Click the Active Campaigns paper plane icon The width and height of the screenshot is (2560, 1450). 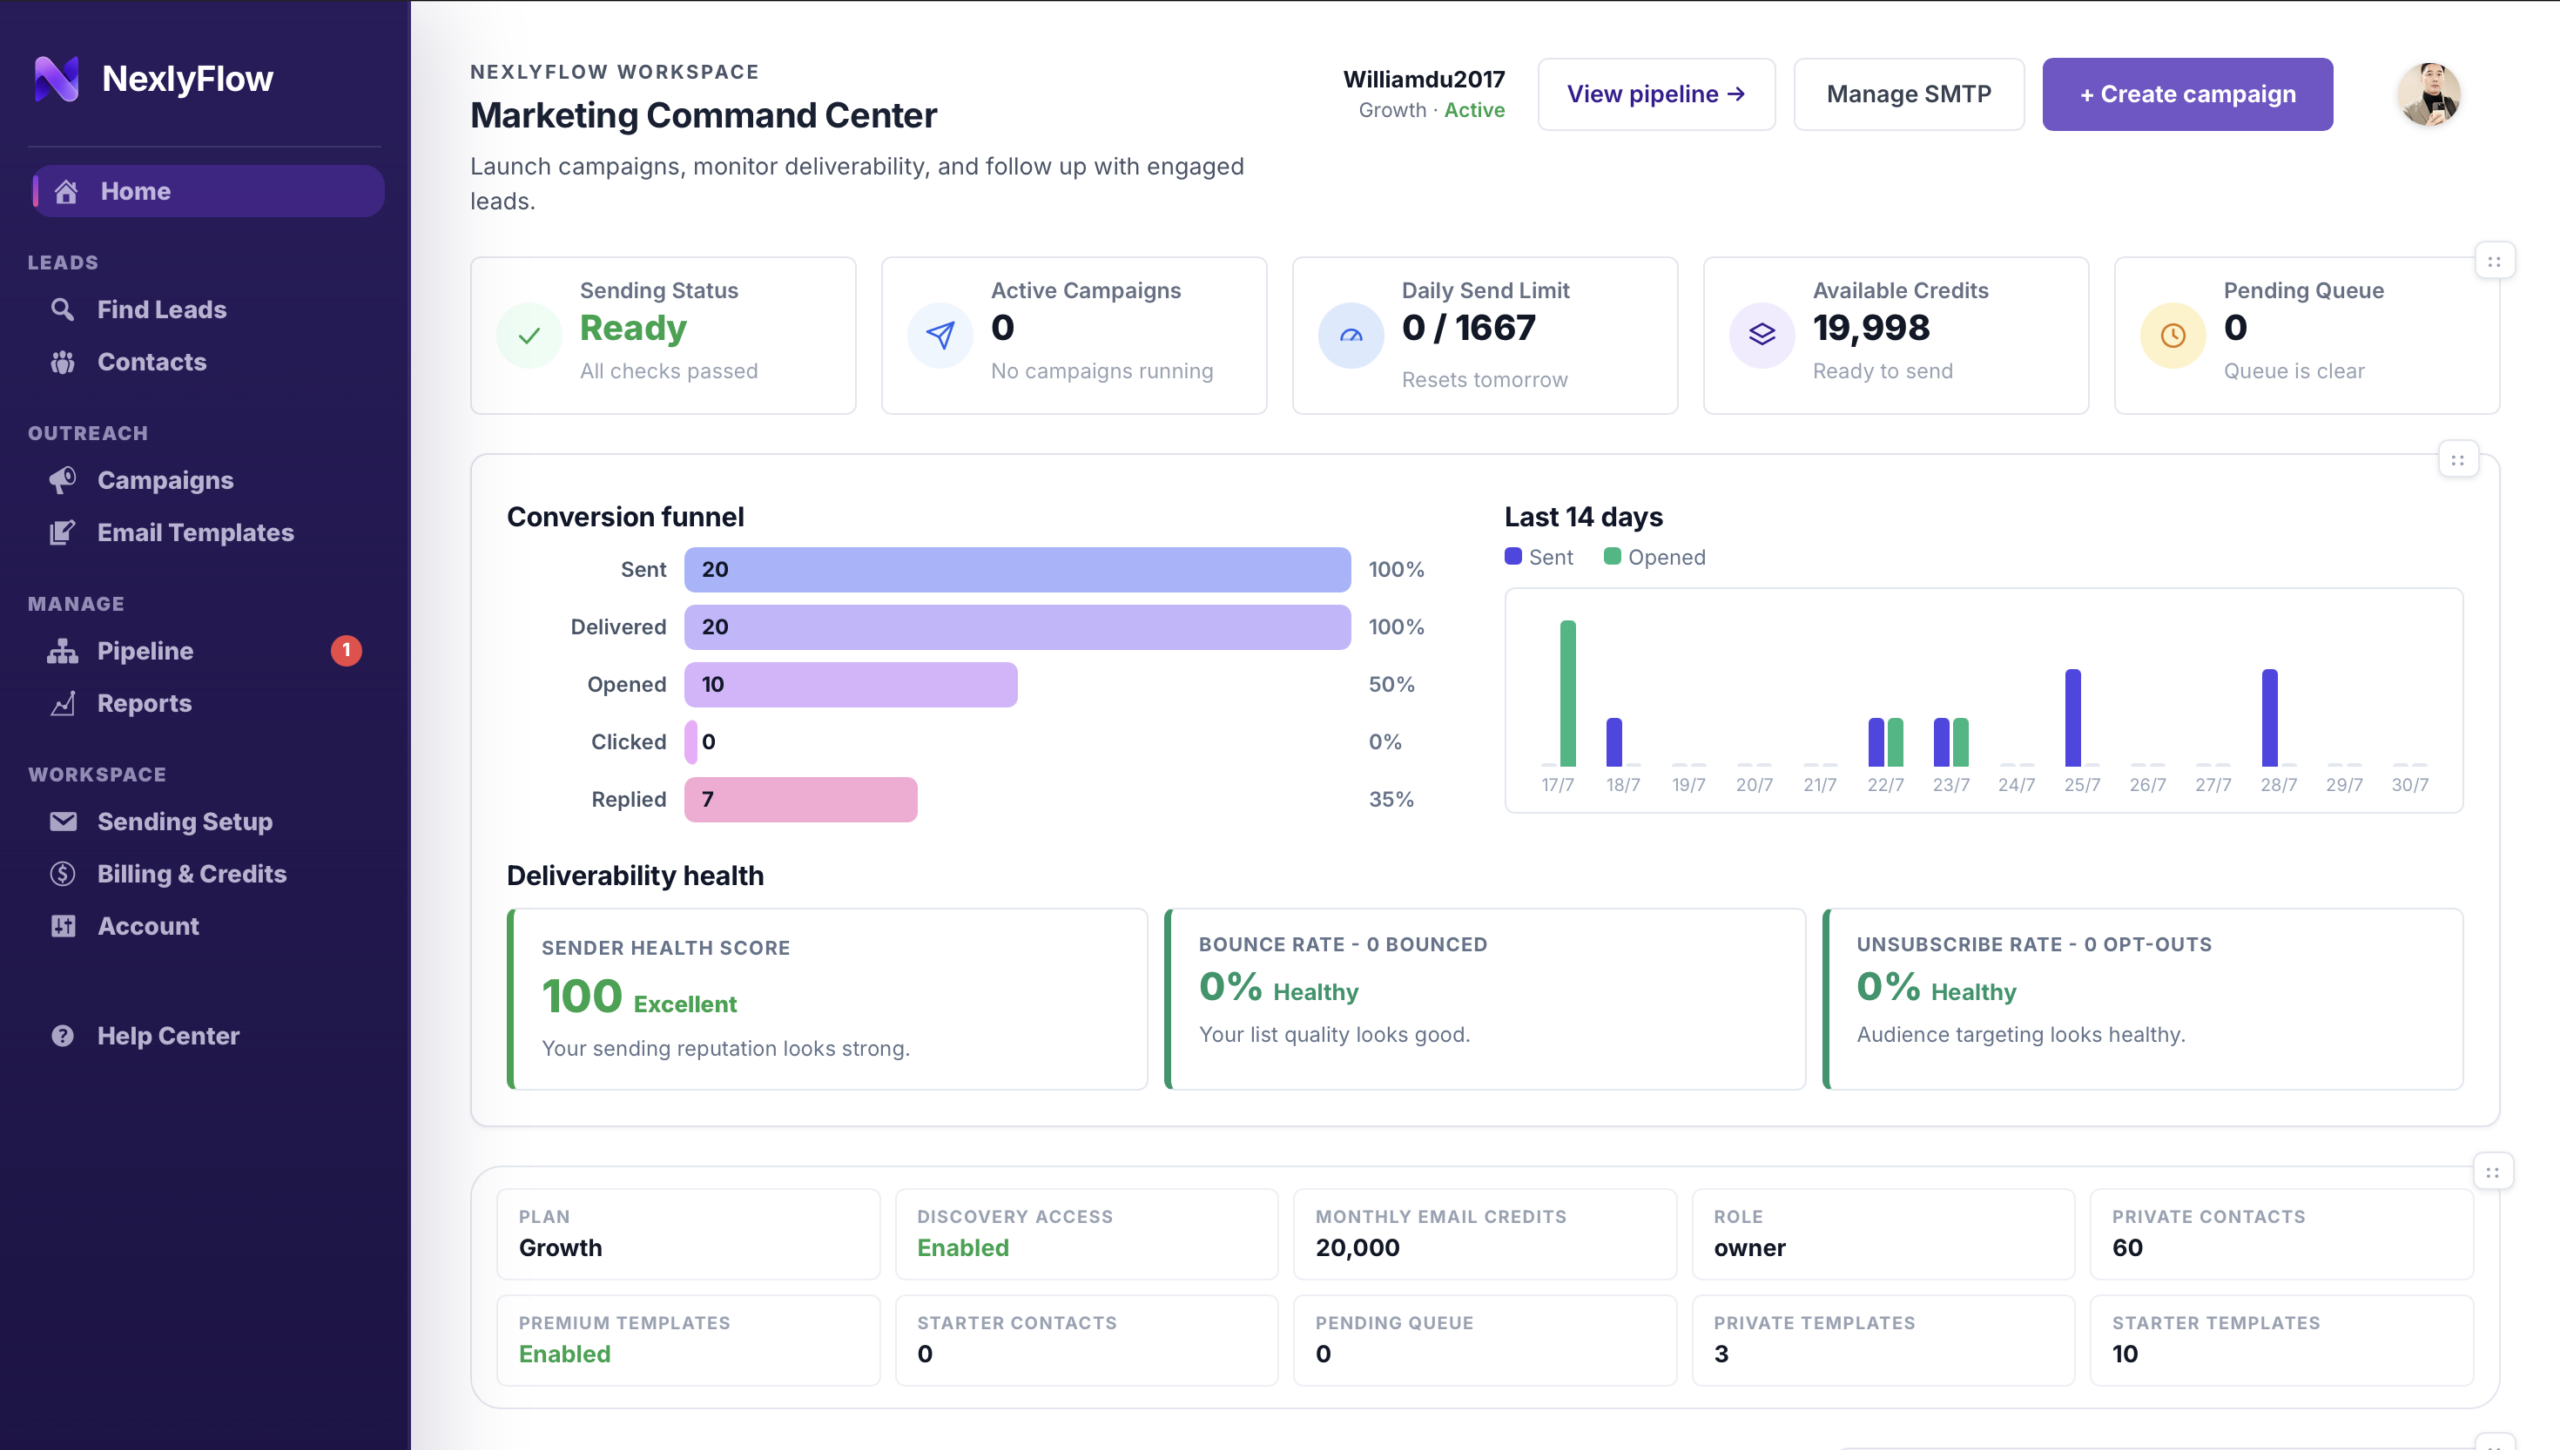click(940, 336)
